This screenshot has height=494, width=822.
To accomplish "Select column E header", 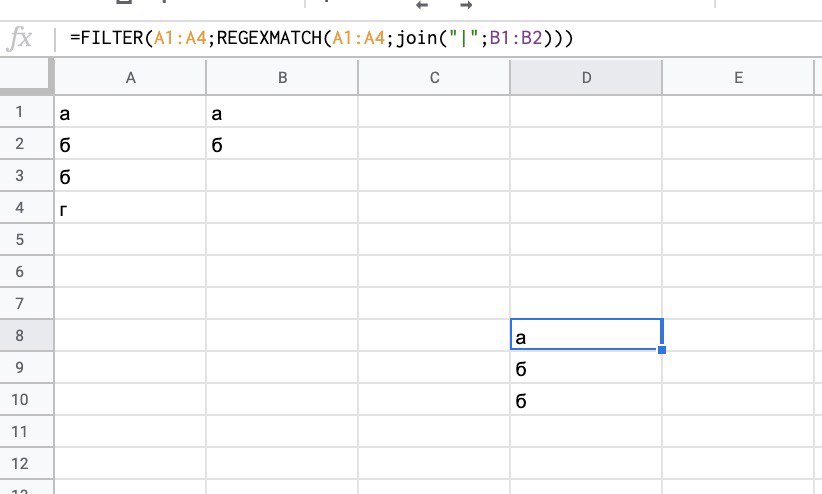I will coord(738,78).
